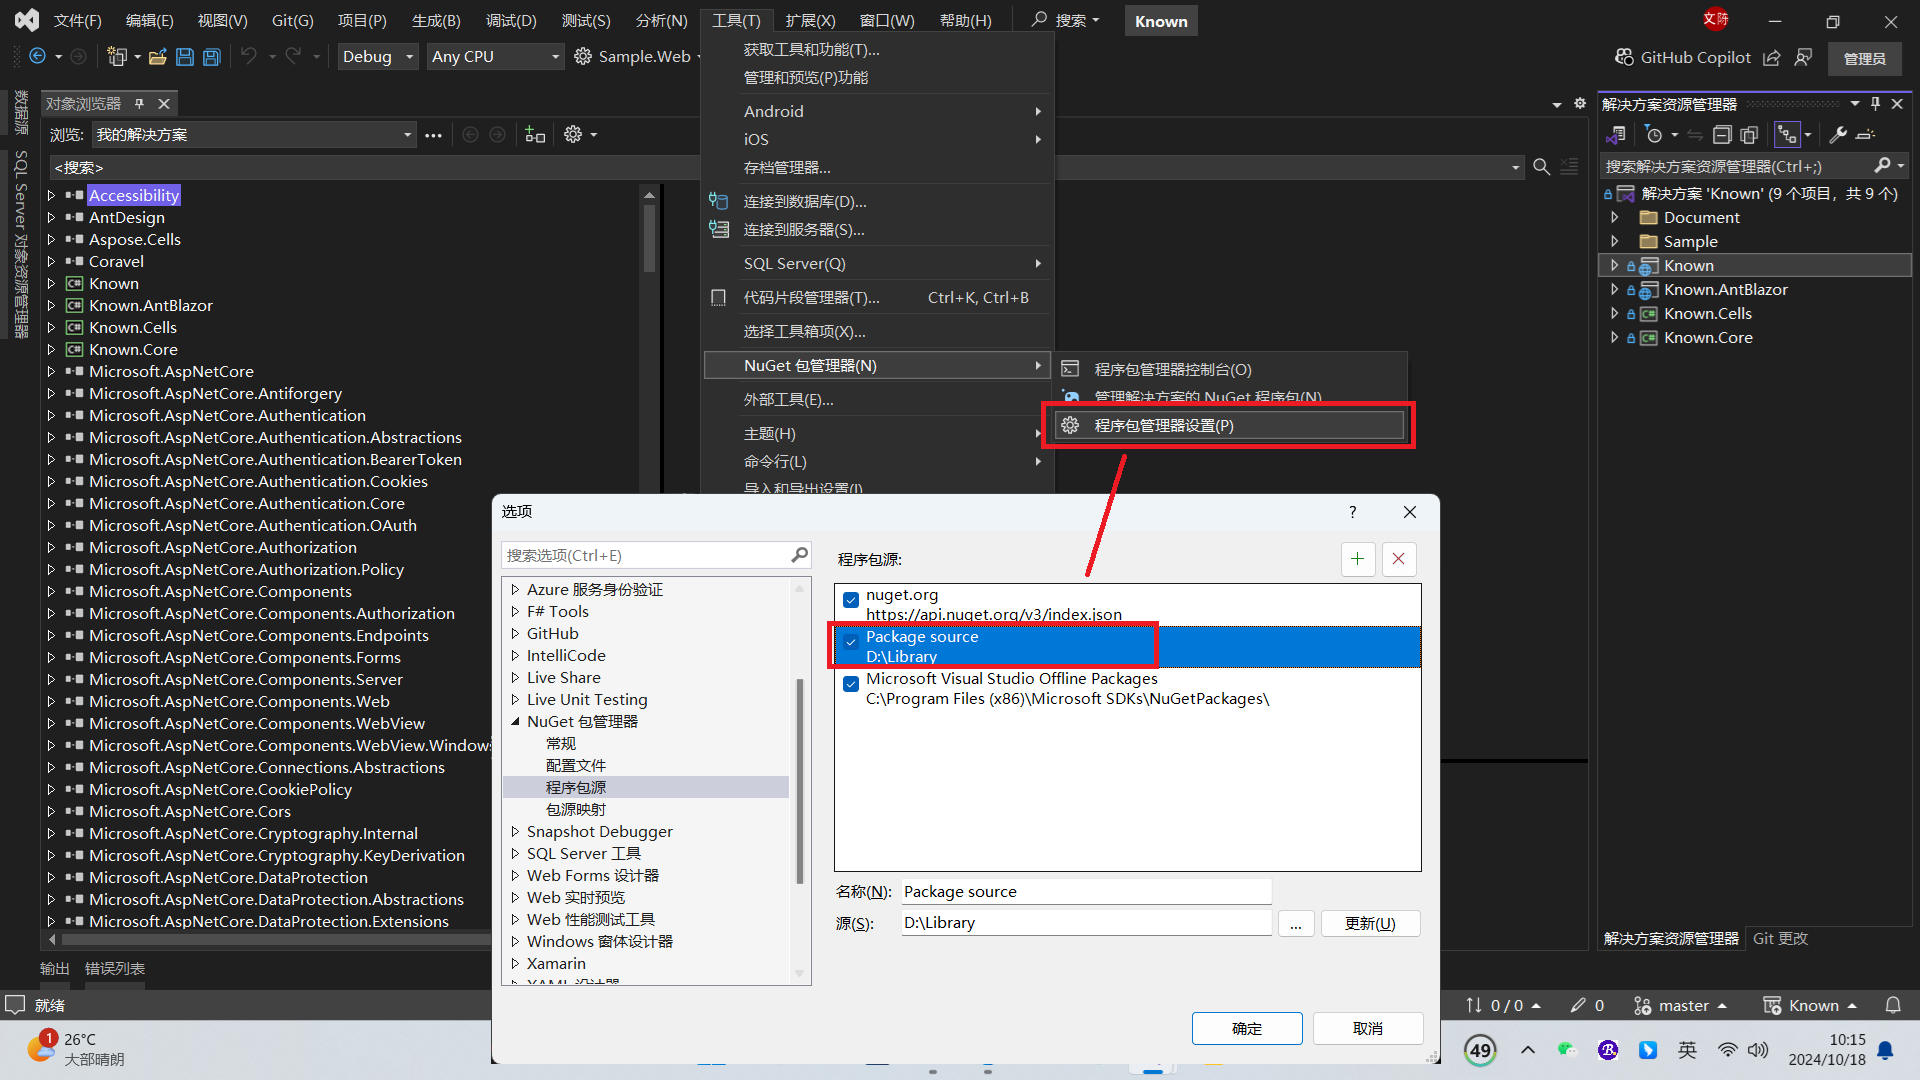
Task: Click the 源(S) D:\Library text field
Action: point(1087,923)
